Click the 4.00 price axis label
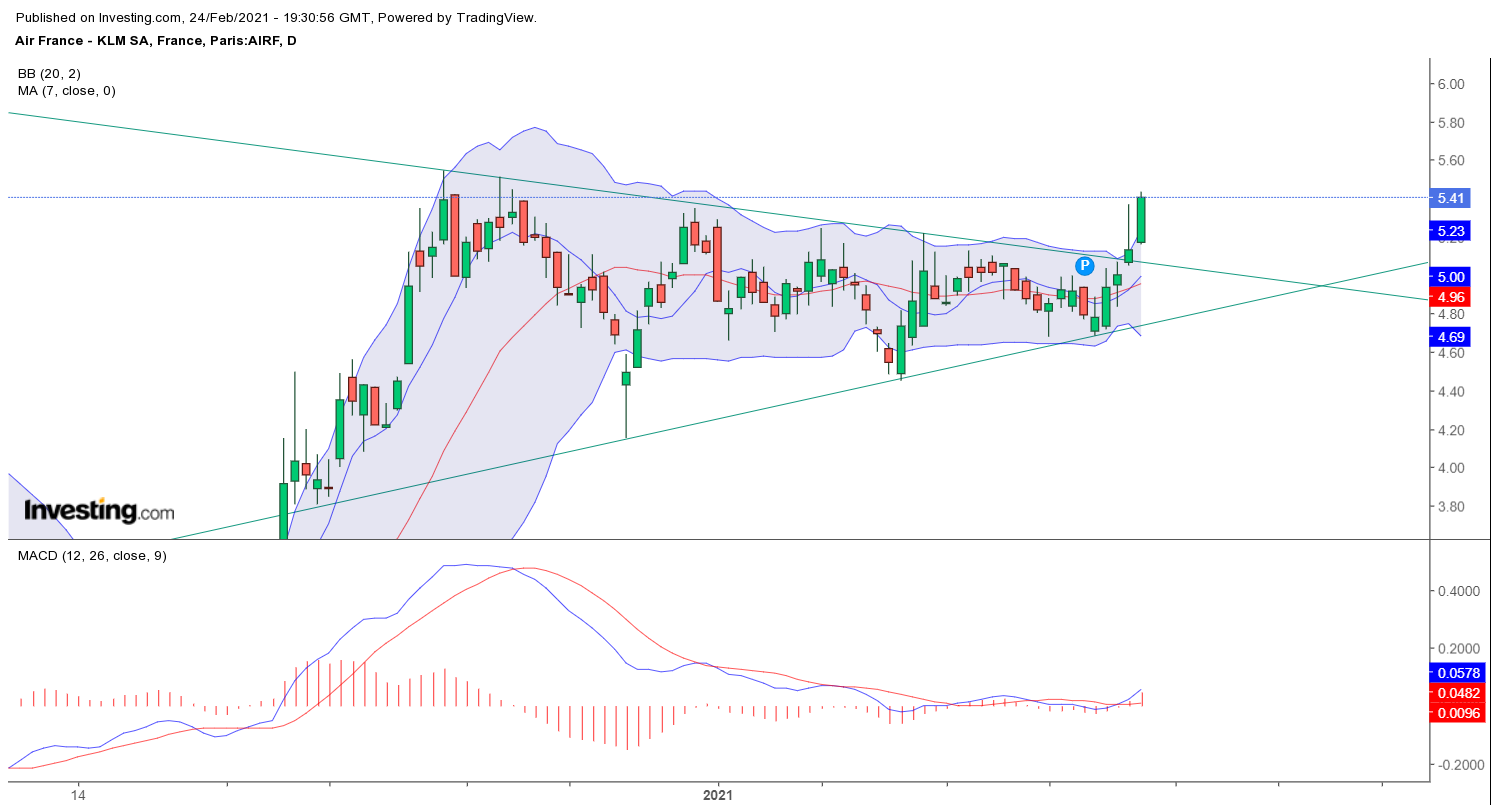 (x=1451, y=468)
